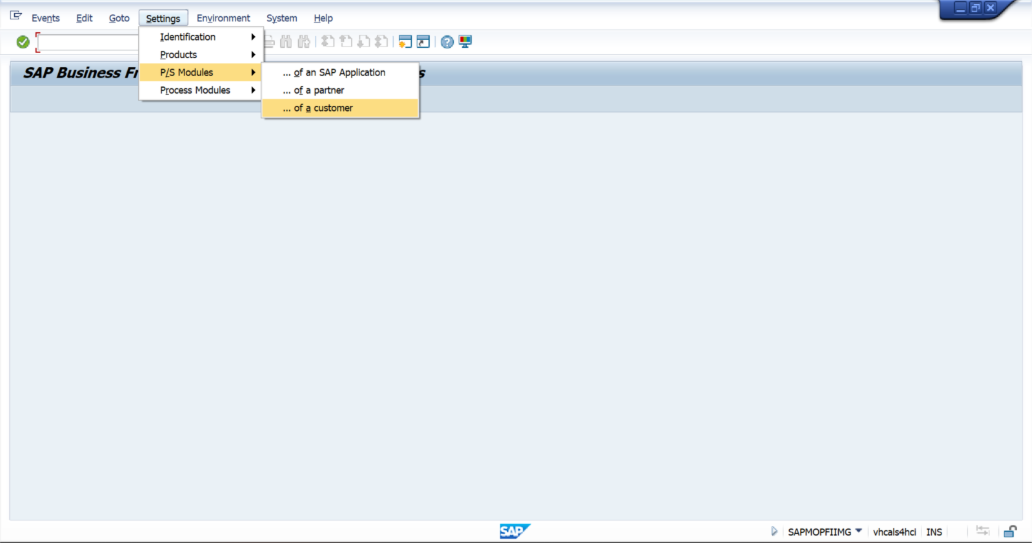Click the window menu icon left of Events
Screen dimensions: 1032x543
coord(16,17)
